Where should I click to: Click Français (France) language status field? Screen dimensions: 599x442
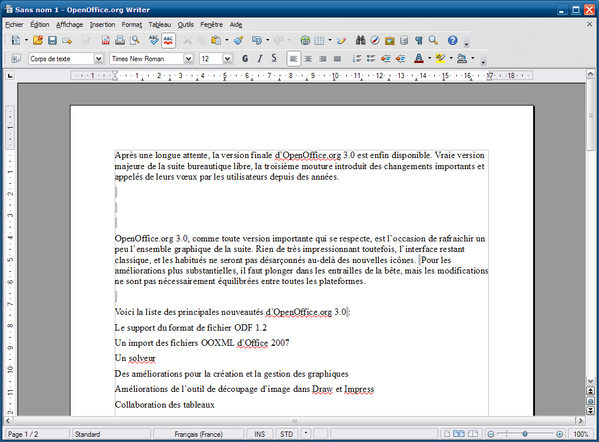coord(198,434)
